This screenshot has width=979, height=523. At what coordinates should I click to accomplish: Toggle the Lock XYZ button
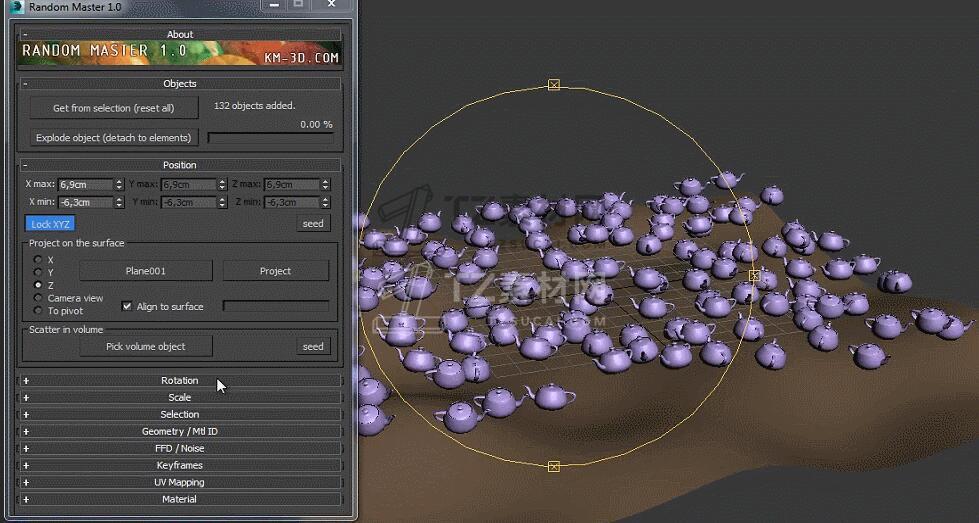pyautogui.click(x=50, y=224)
